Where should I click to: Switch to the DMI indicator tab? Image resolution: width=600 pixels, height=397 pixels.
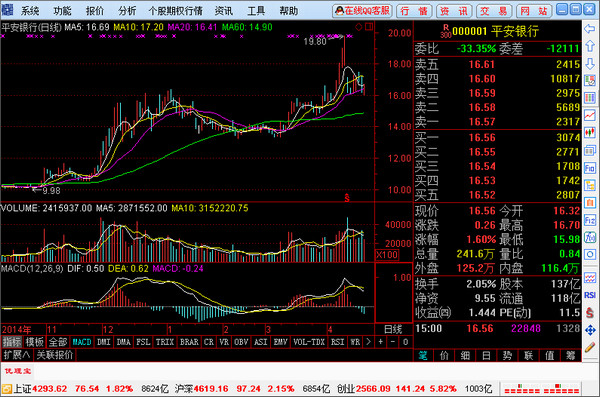tap(104, 342)
